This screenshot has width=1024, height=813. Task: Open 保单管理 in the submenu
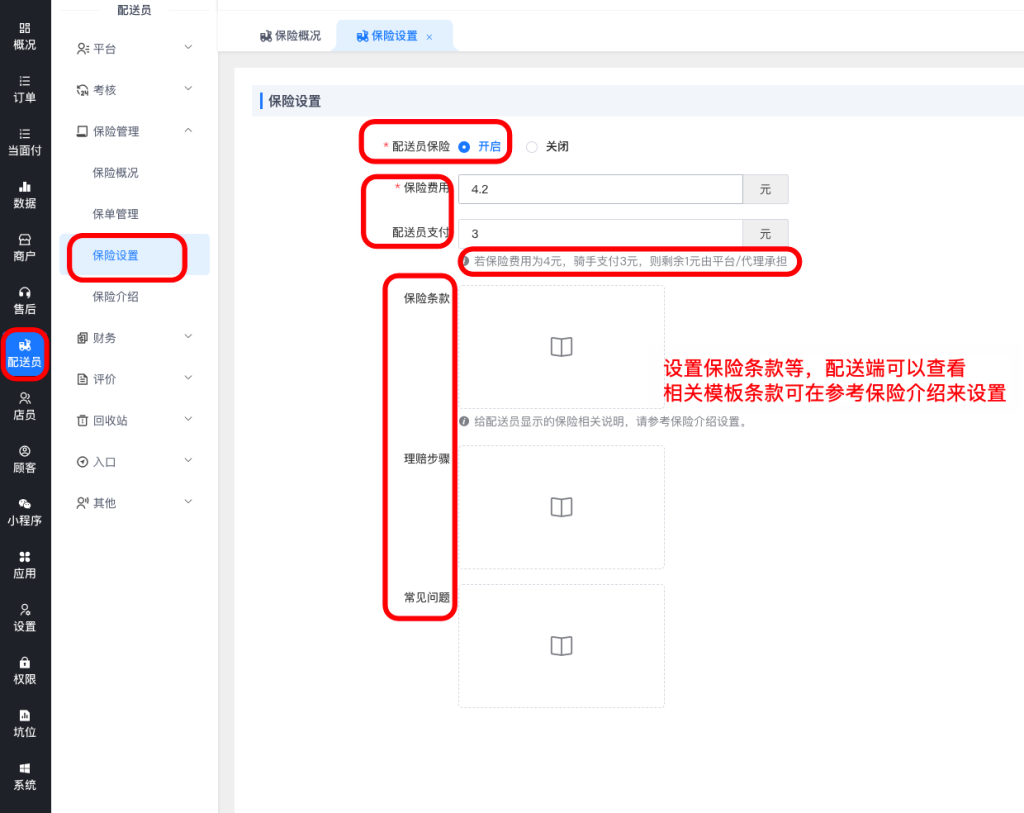pyautogui.click(x=115, y=214)
